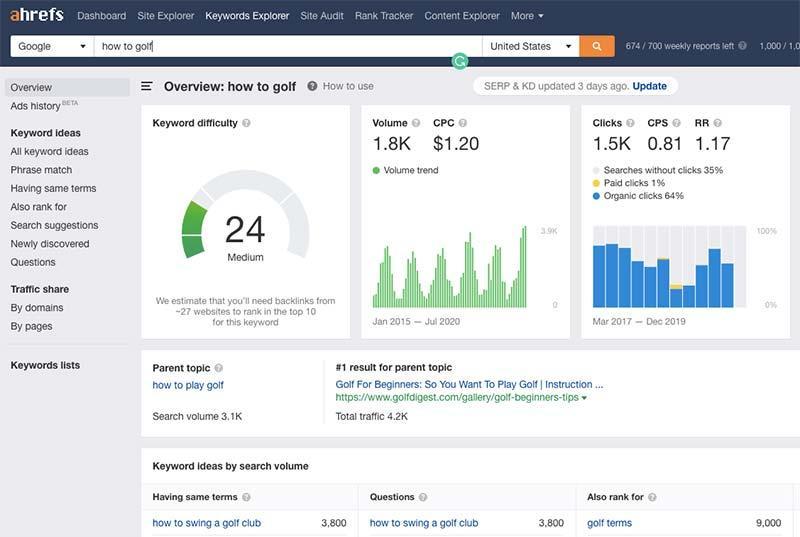Open Search suggestions report

(54, 225)
